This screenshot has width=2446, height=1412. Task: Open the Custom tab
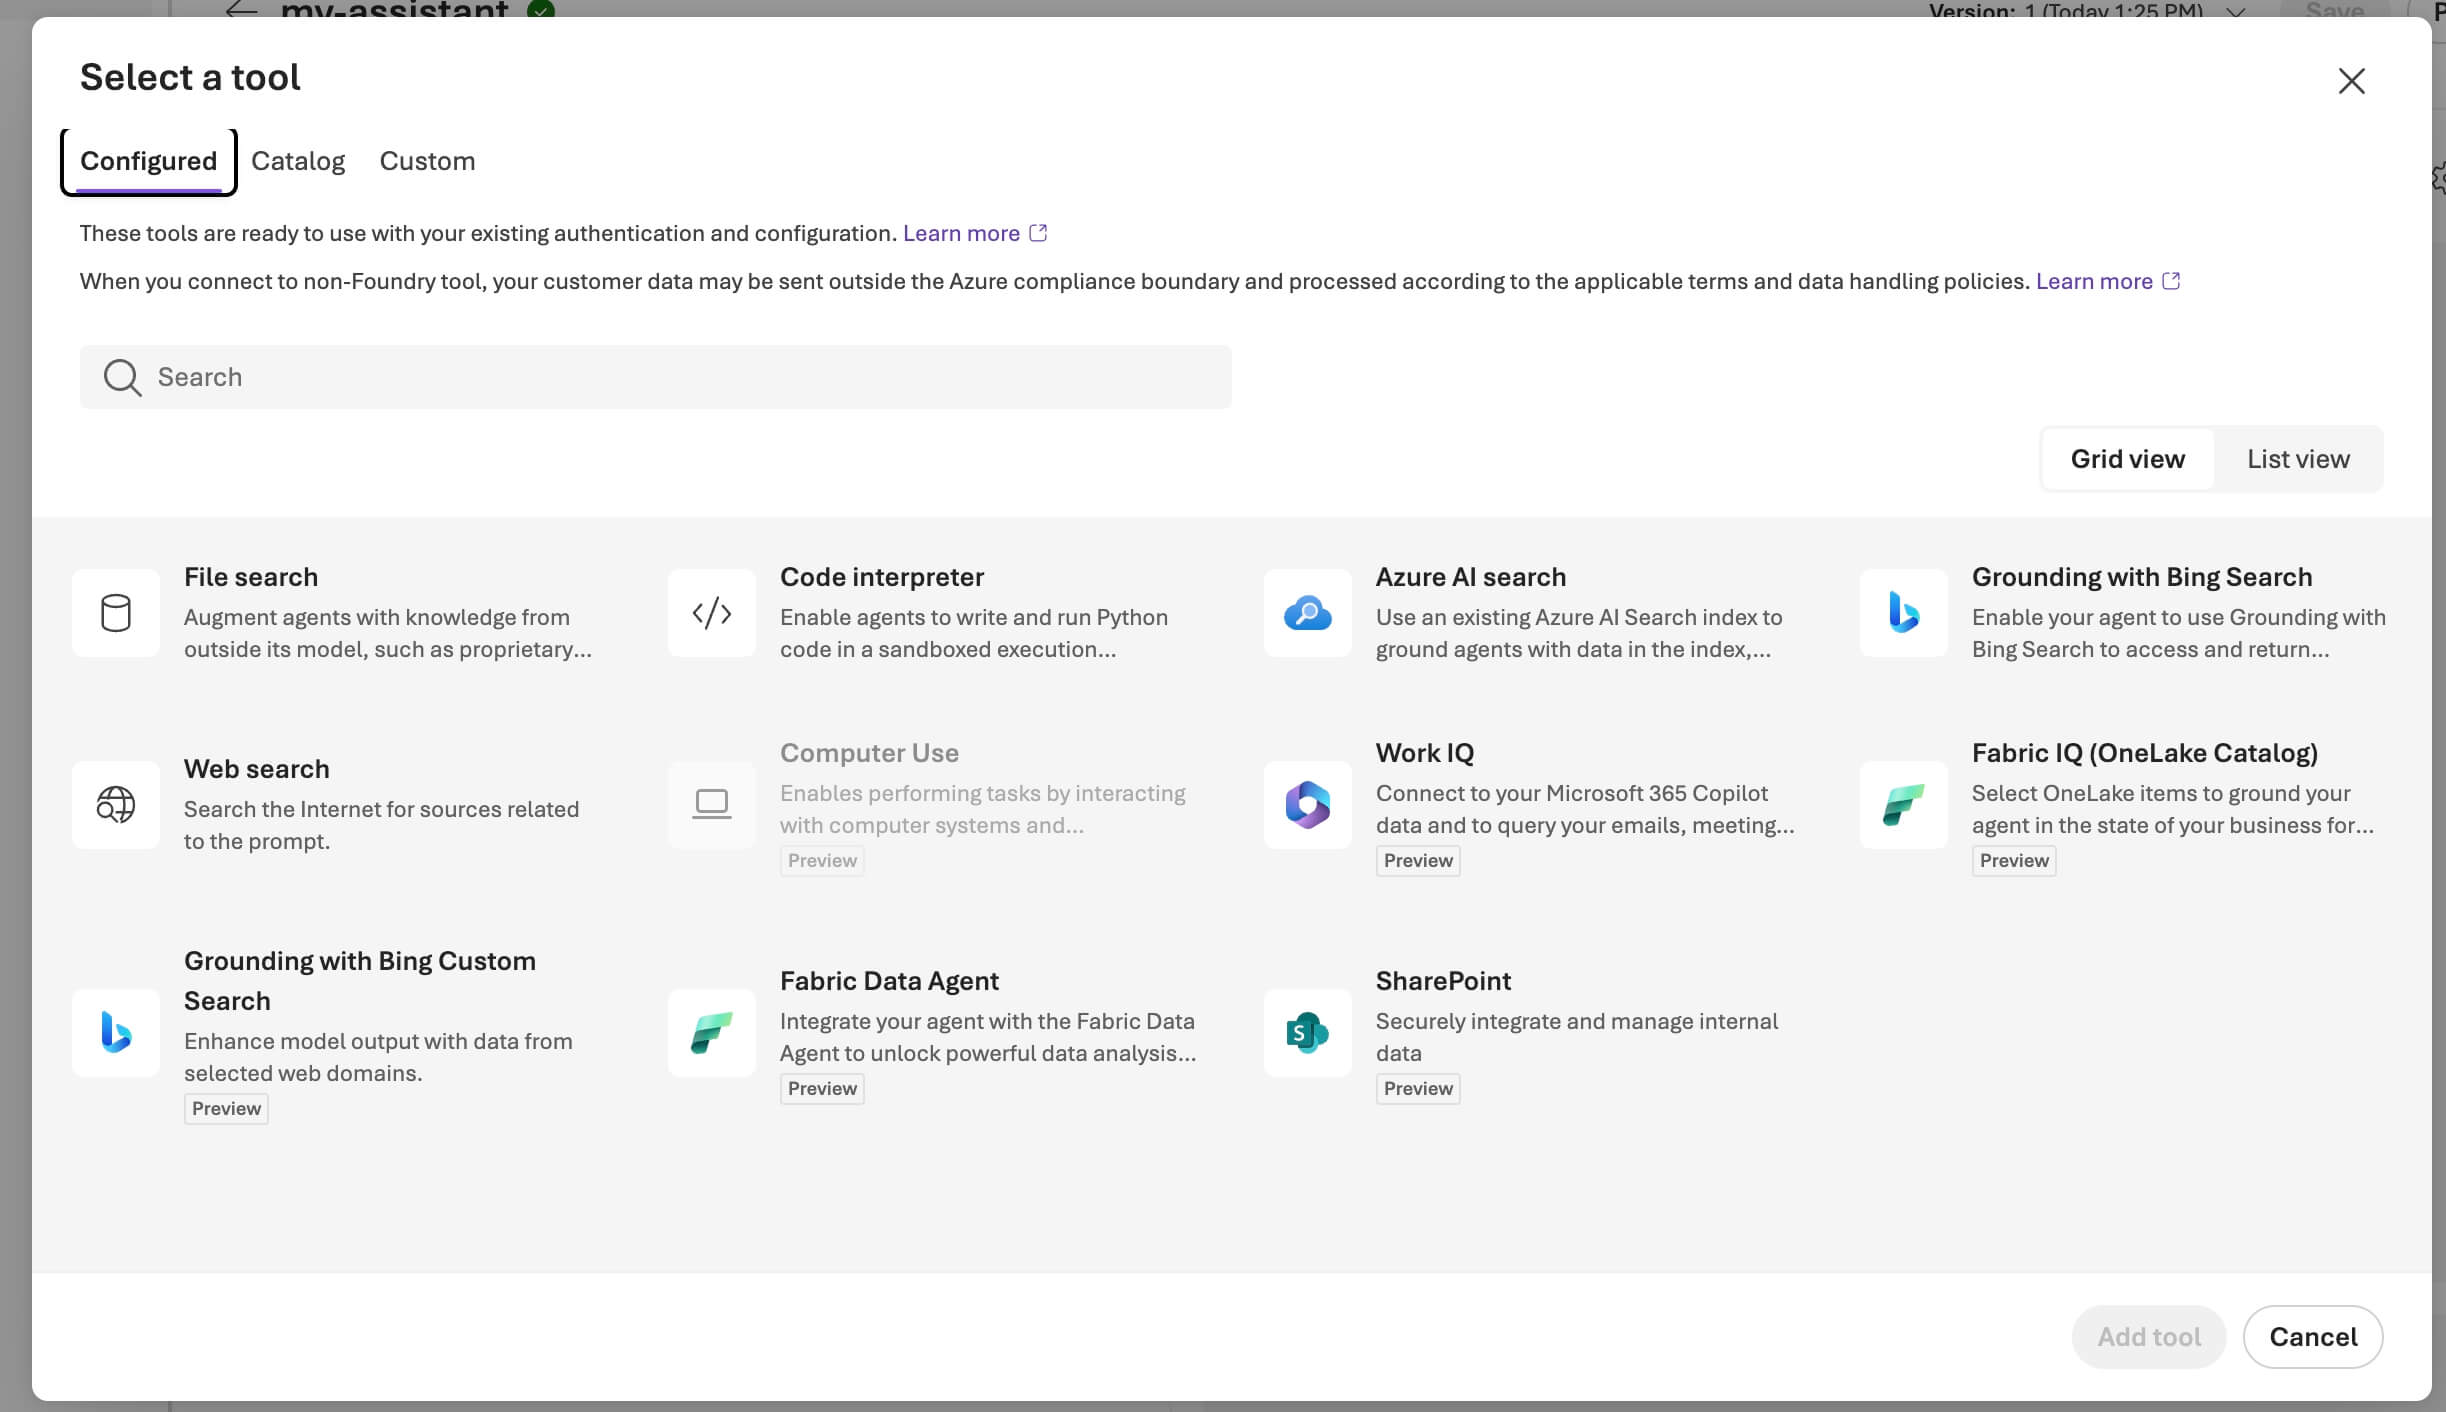point(427,161)
